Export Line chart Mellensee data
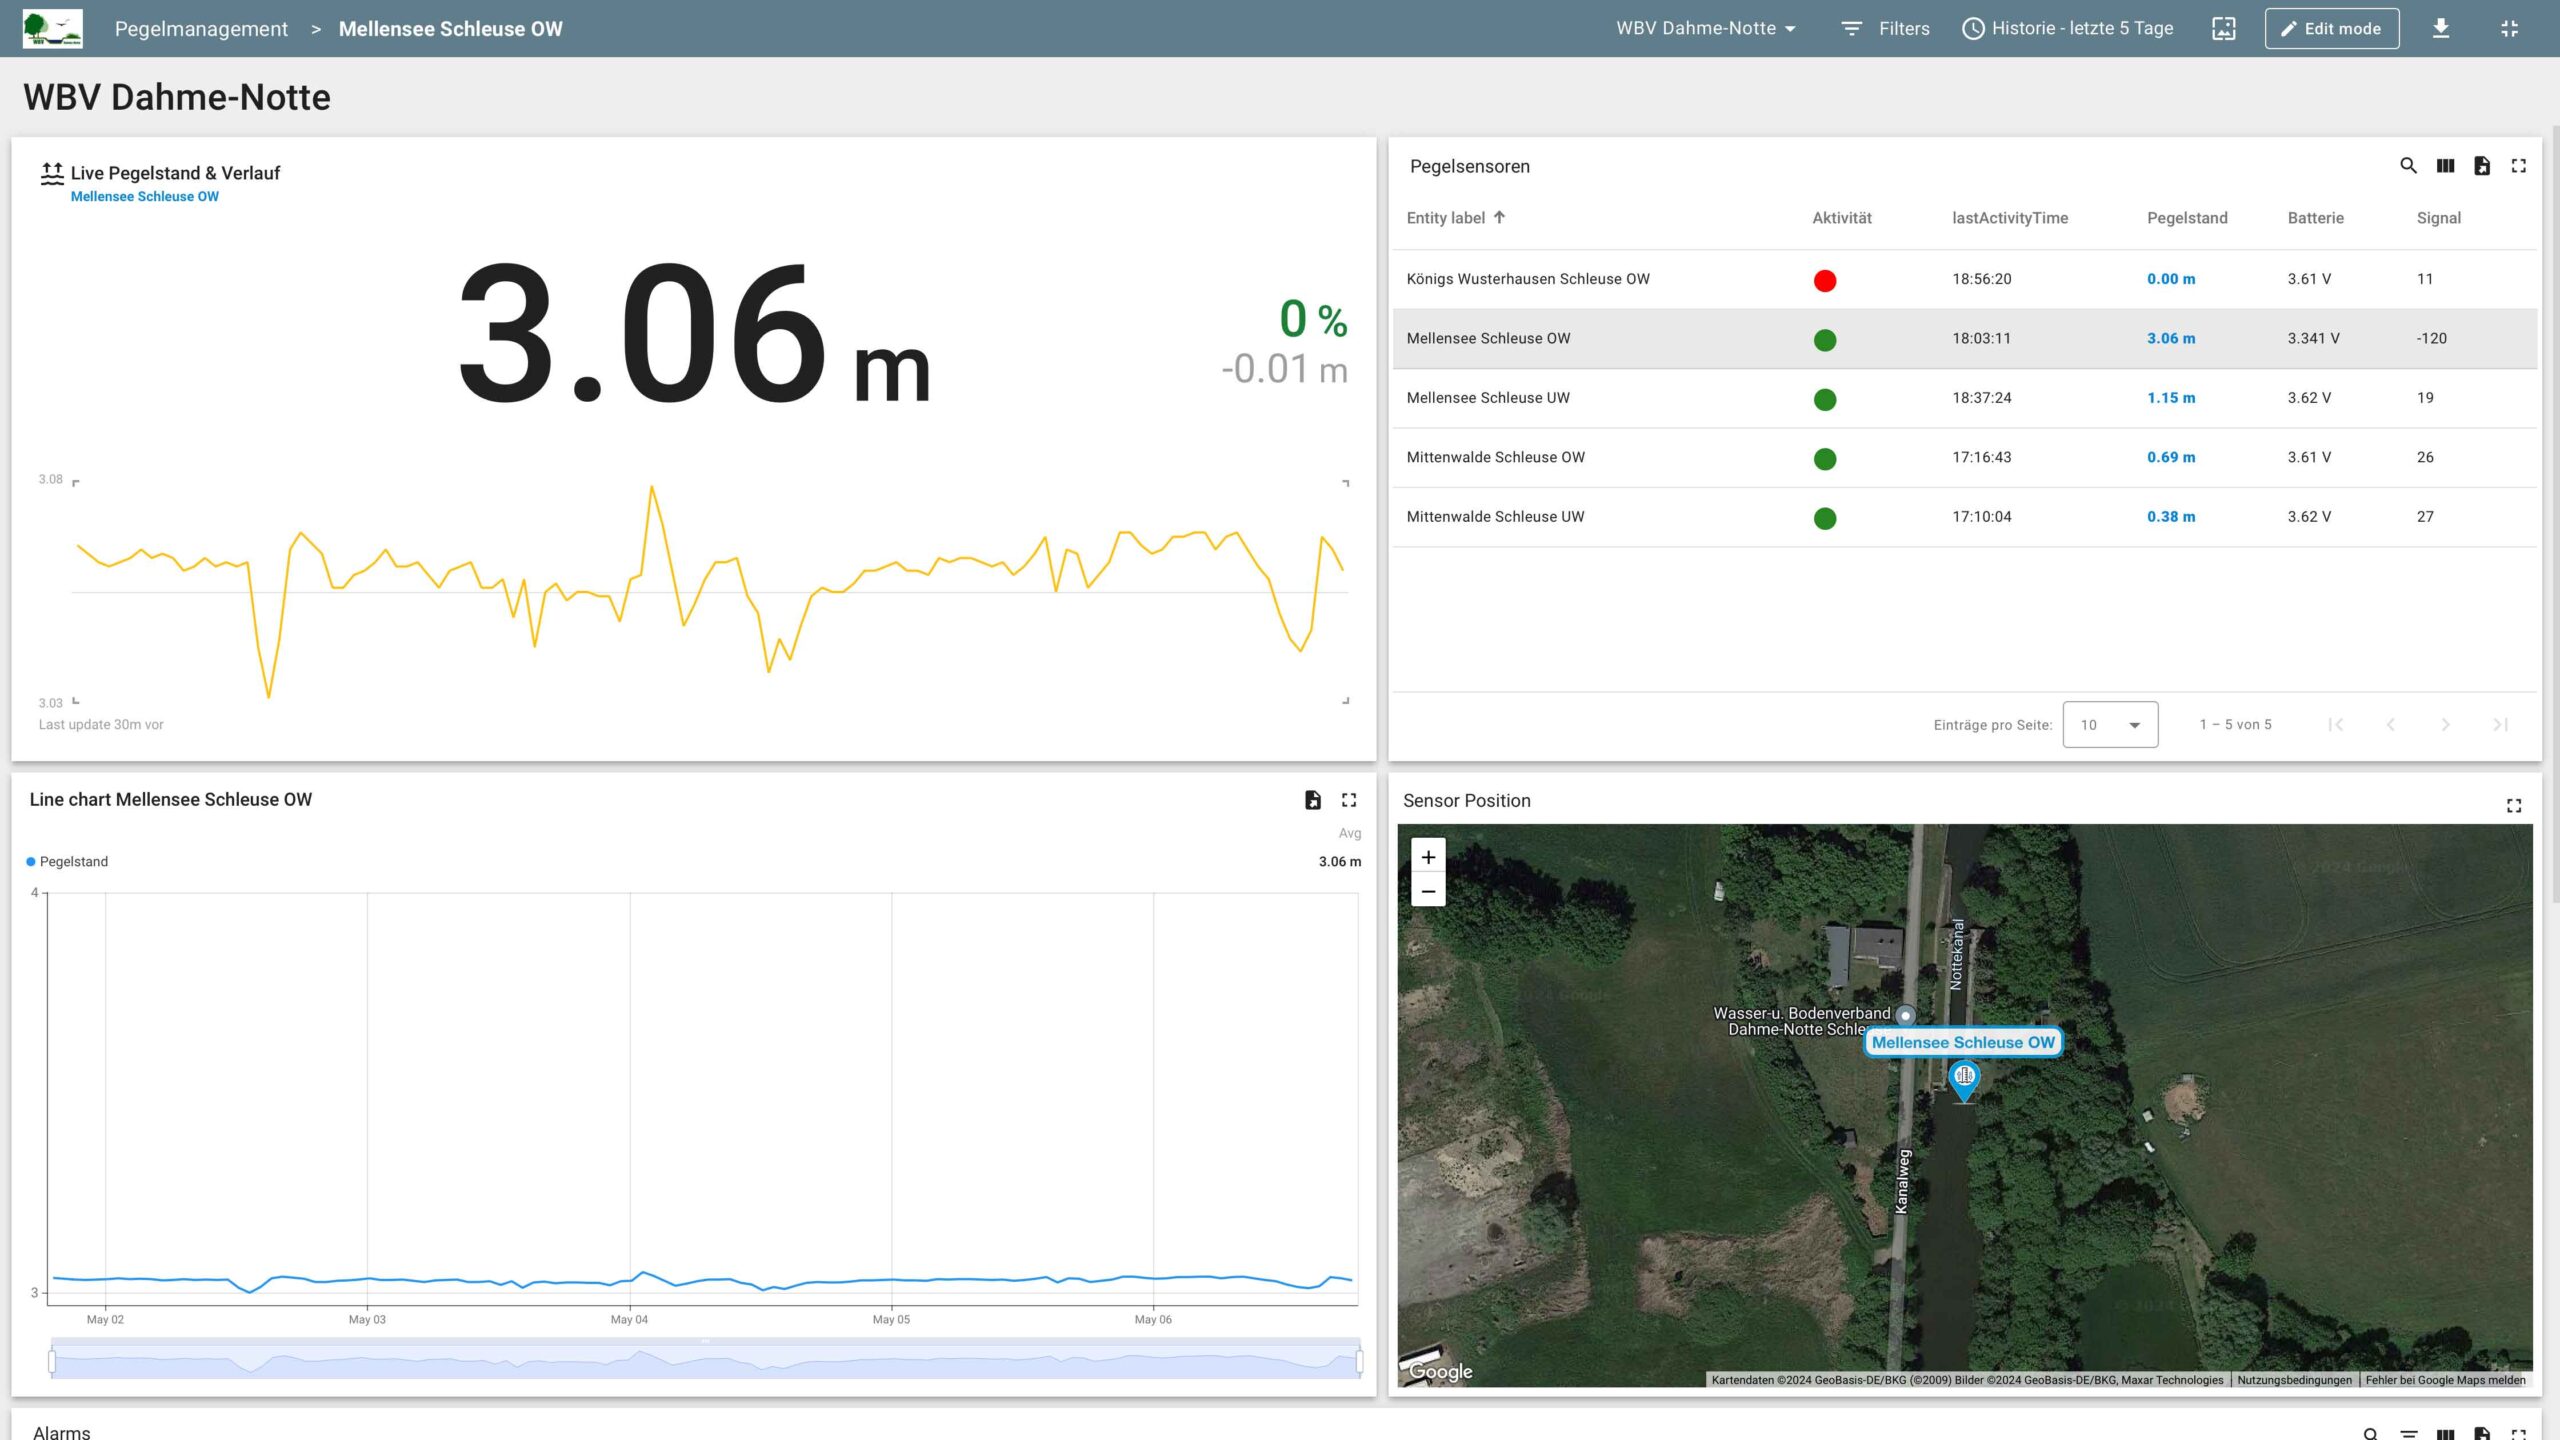The height and width of the screenshot is (1440, 2560). (x=1313, y=800)
